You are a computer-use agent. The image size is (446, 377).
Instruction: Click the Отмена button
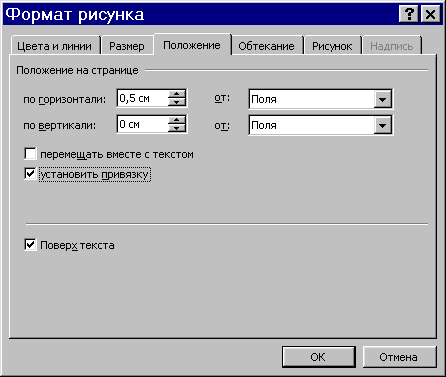tap(399, 357)
